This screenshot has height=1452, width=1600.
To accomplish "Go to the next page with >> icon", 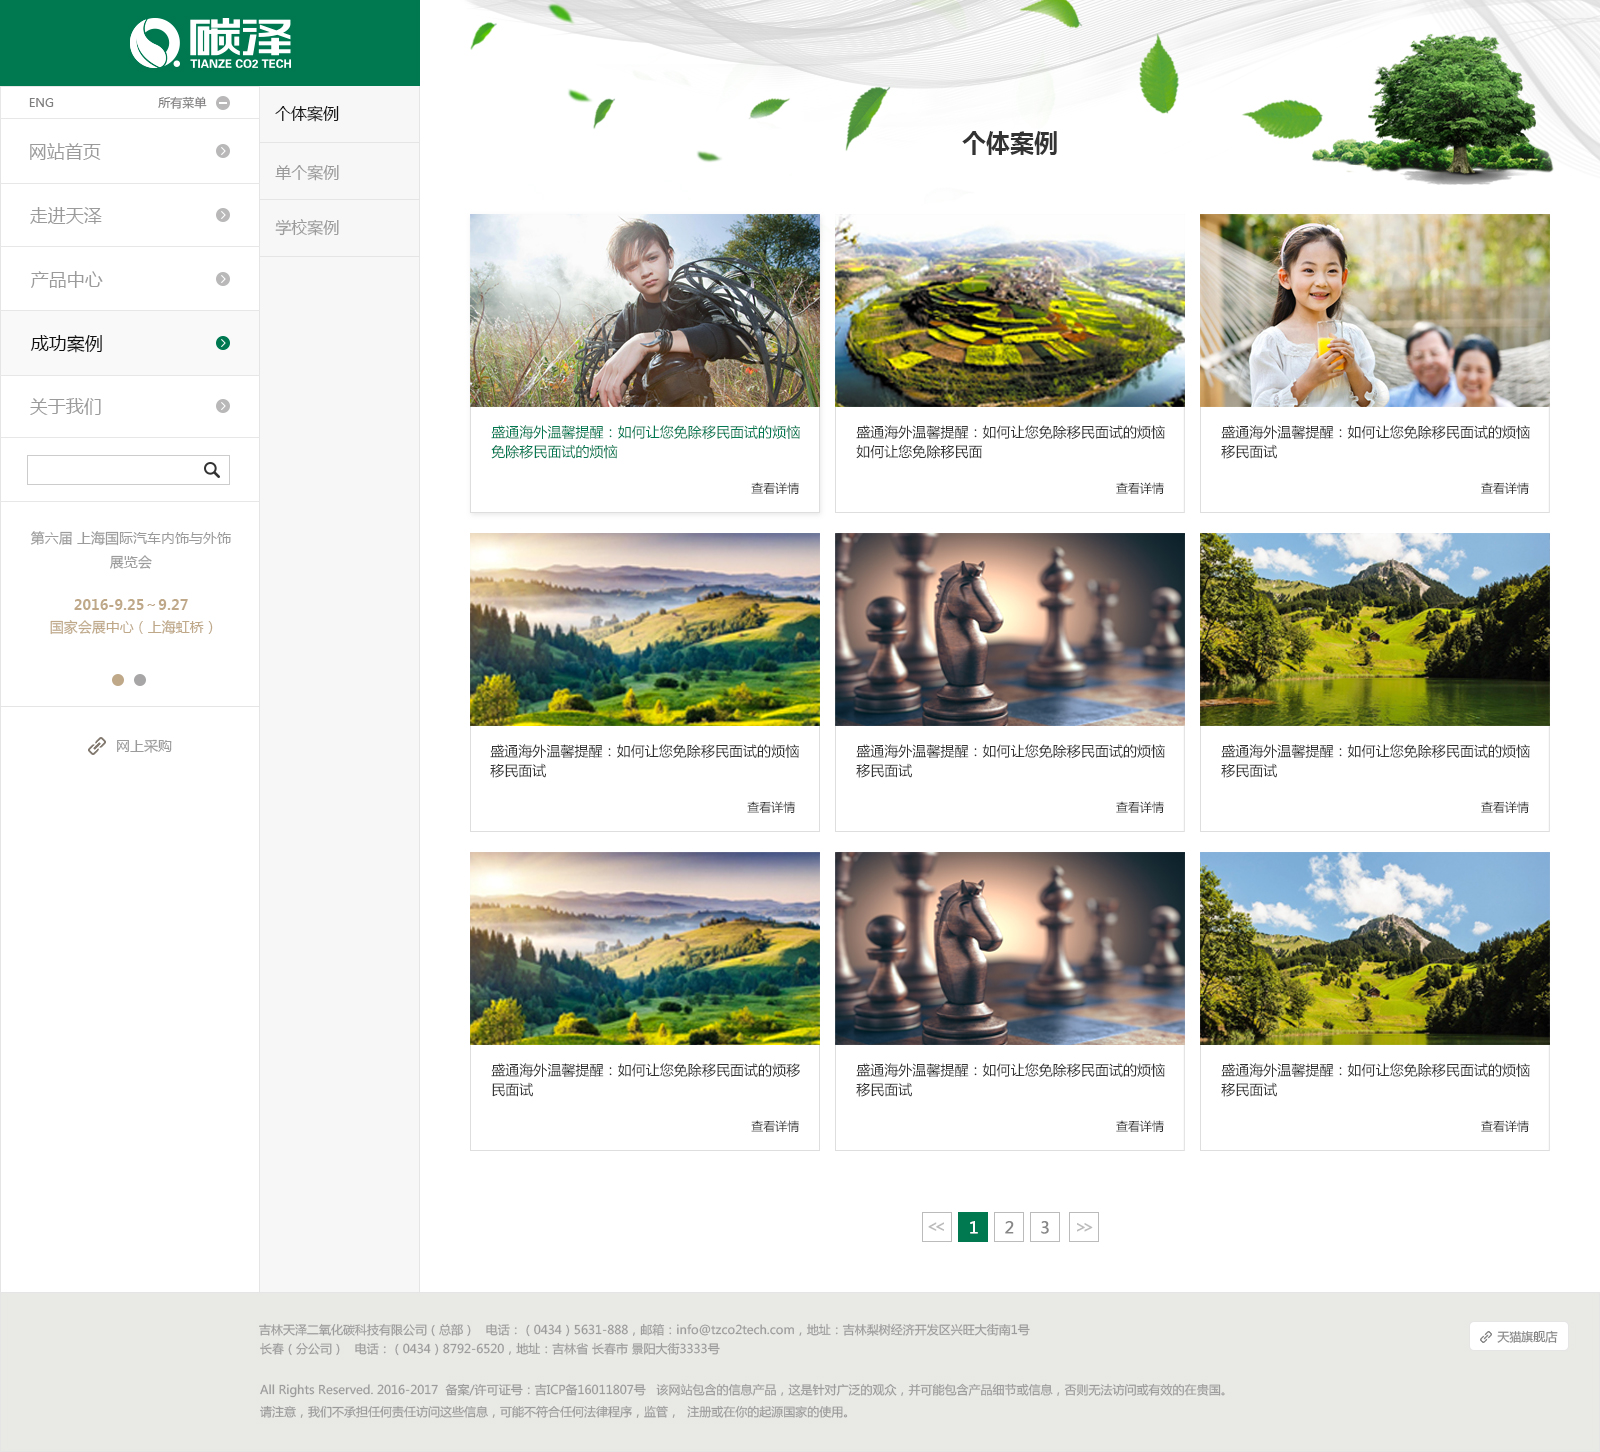I will pos(1084,1227).
